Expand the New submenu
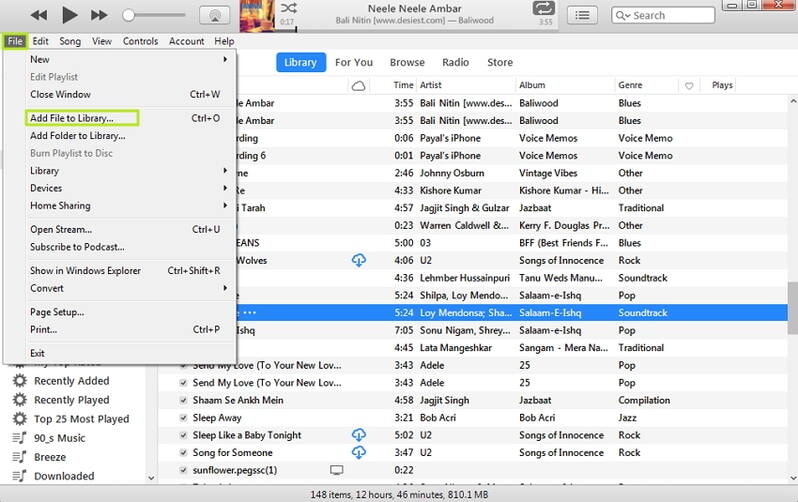798x502 pixels. 224,59
